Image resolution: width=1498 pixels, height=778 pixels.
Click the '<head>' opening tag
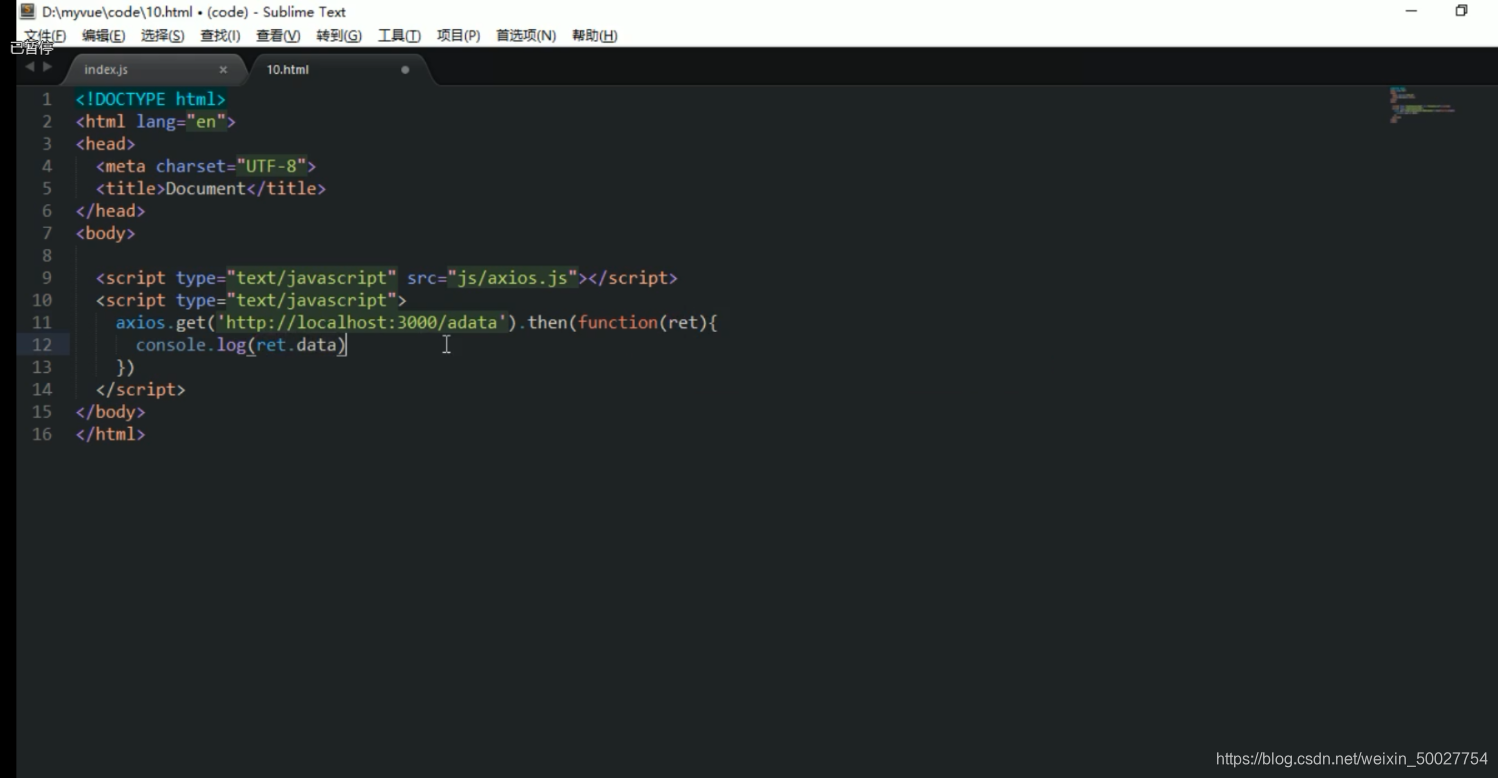click(105, 144)
